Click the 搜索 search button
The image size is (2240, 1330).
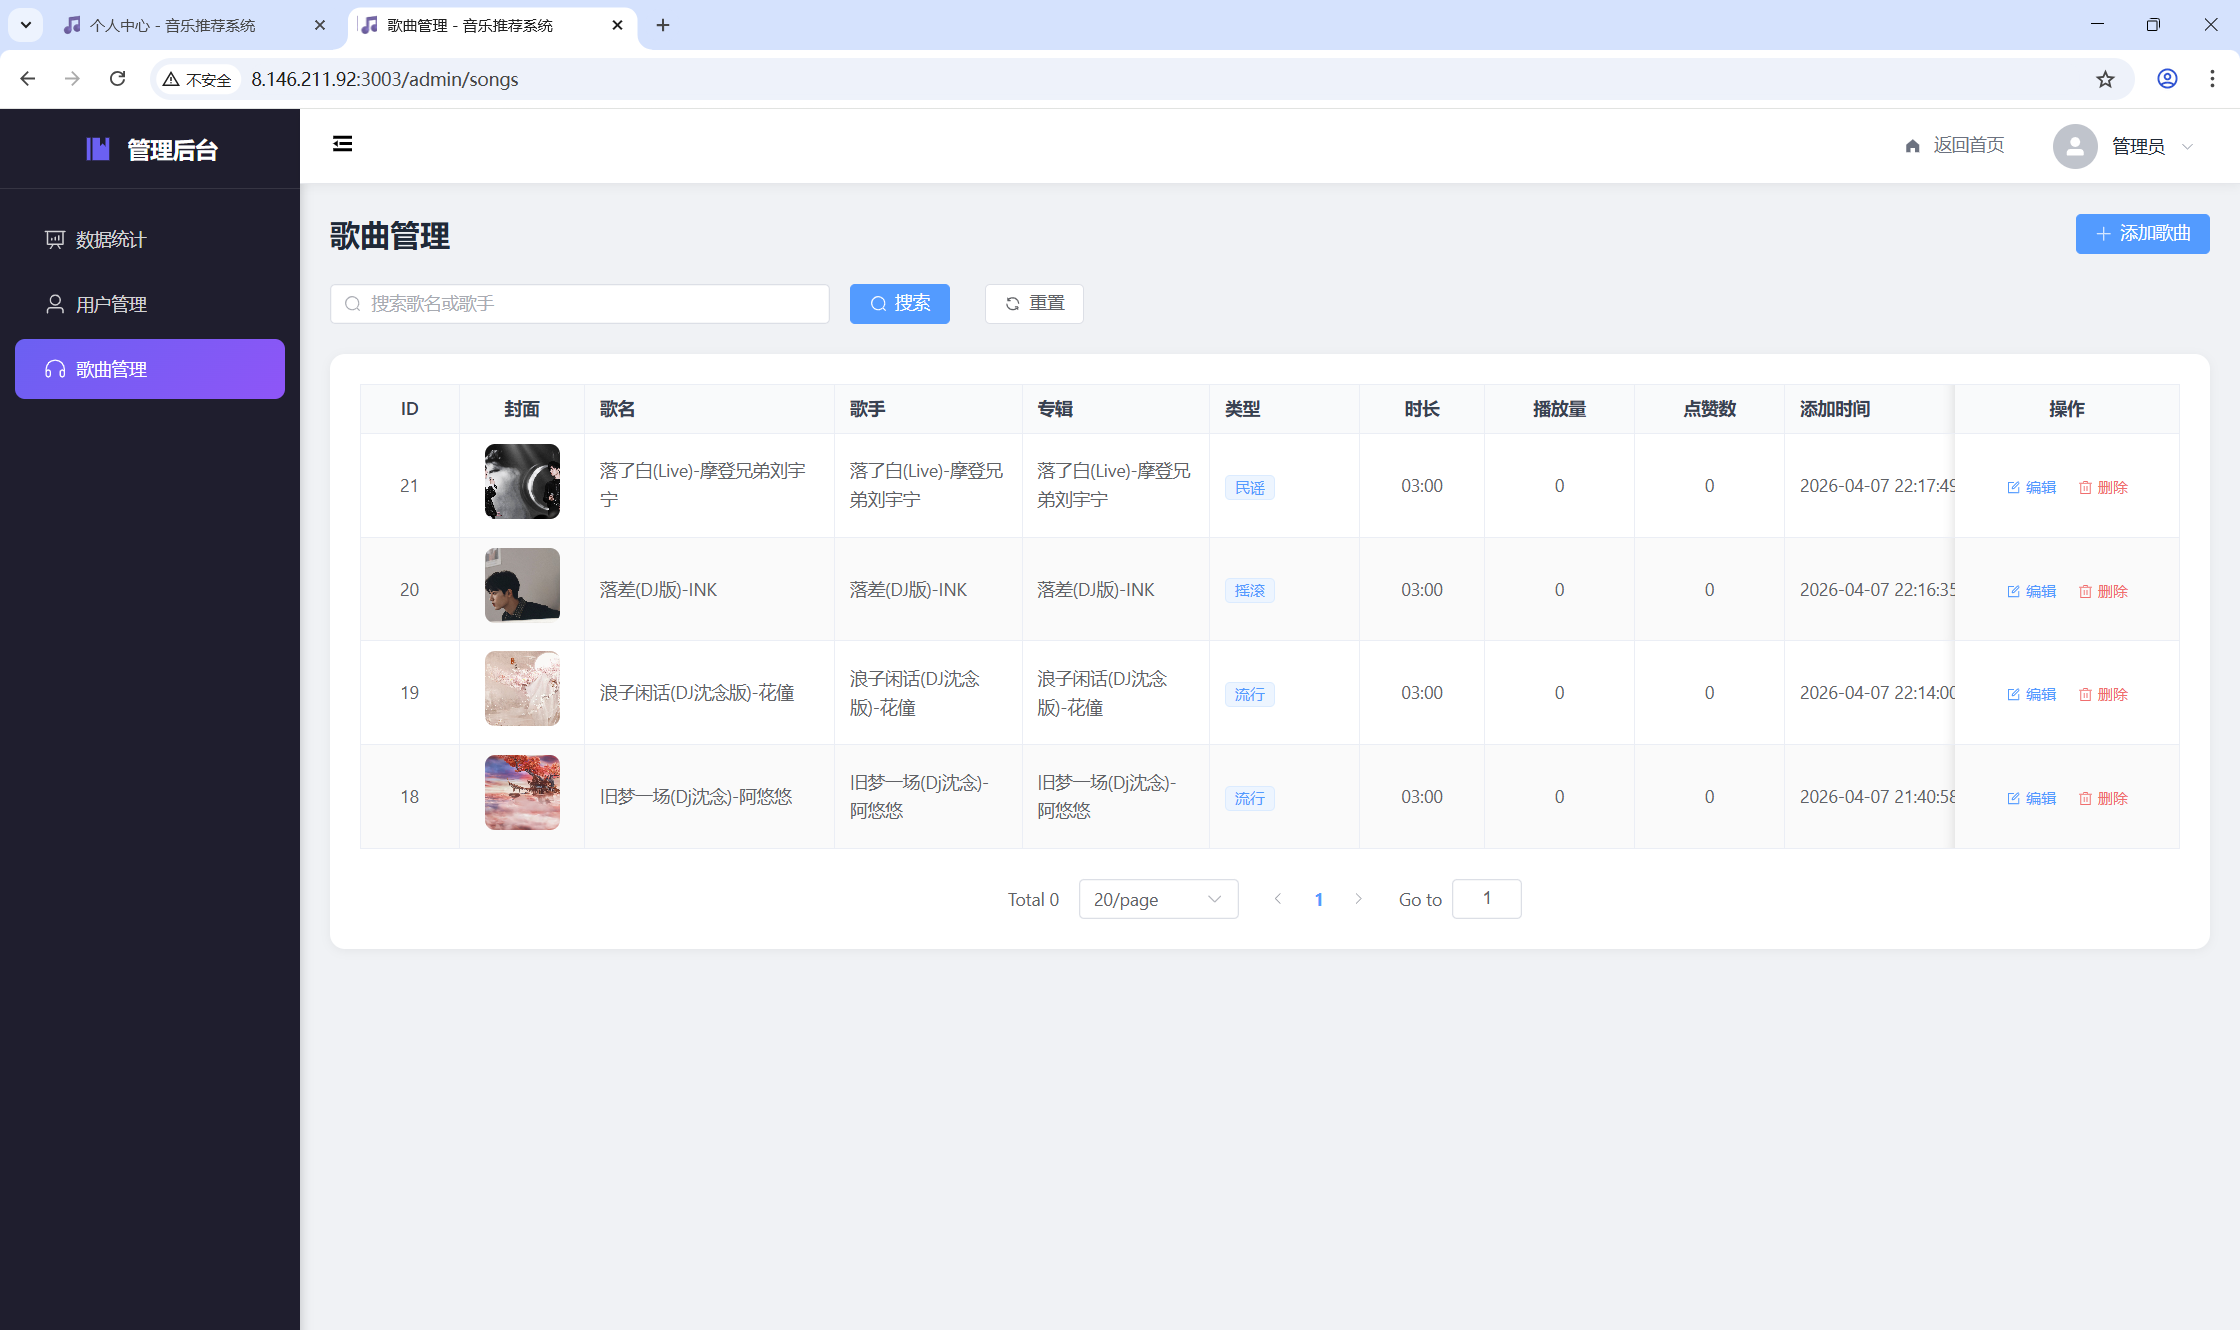(x=899, y=304)
